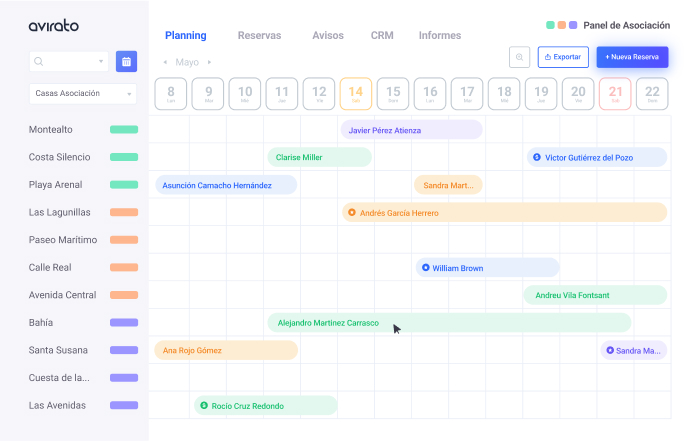Click icon on Víctor Gutiérrez del Pozo booking
Screen dimensions: 700x441
pos(537,157)
